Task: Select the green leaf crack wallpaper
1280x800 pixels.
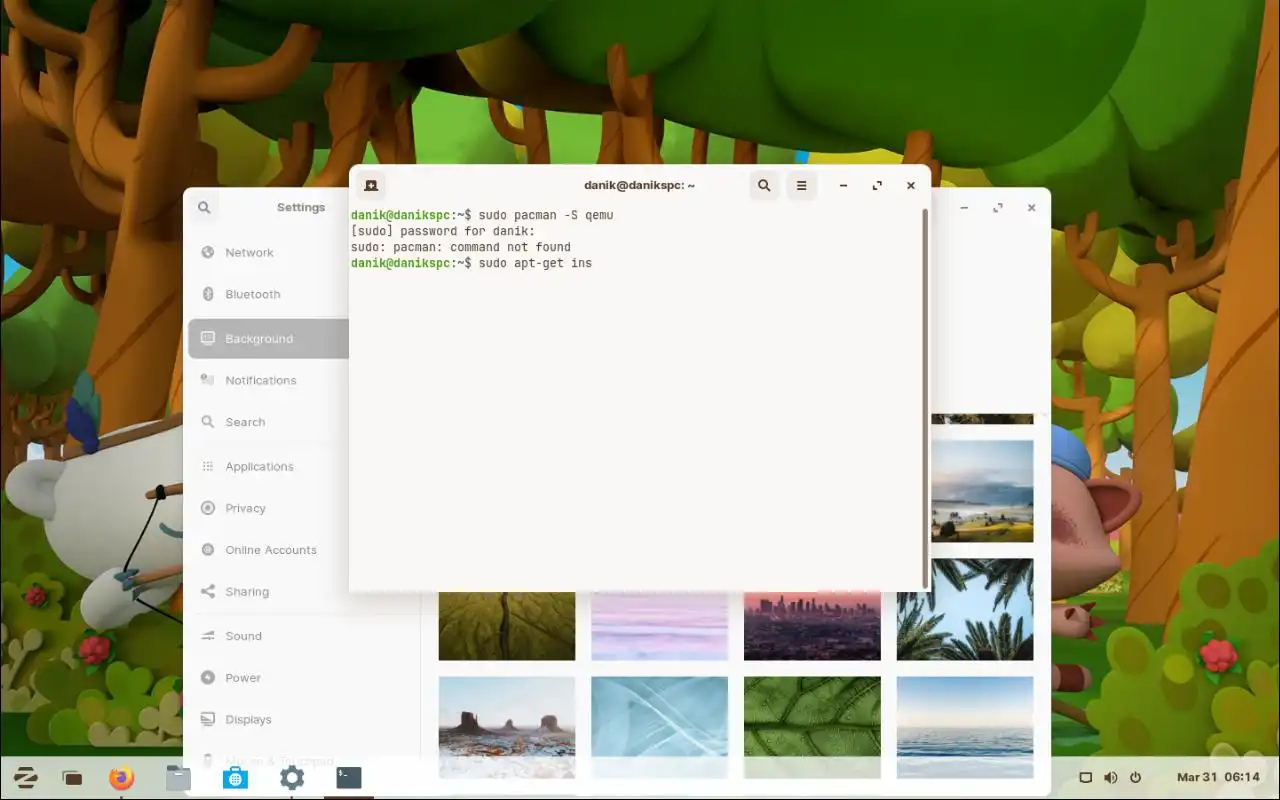Action: tap(507, 625)
